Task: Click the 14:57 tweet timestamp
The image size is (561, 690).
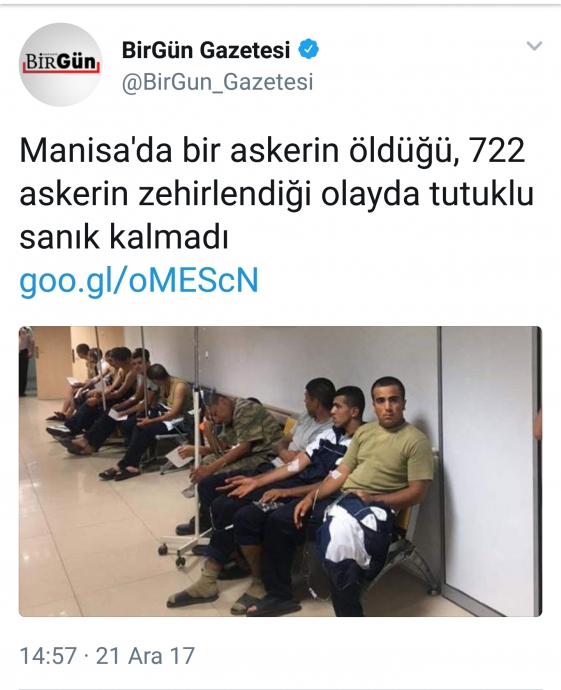Action: [x=48, y=656]
